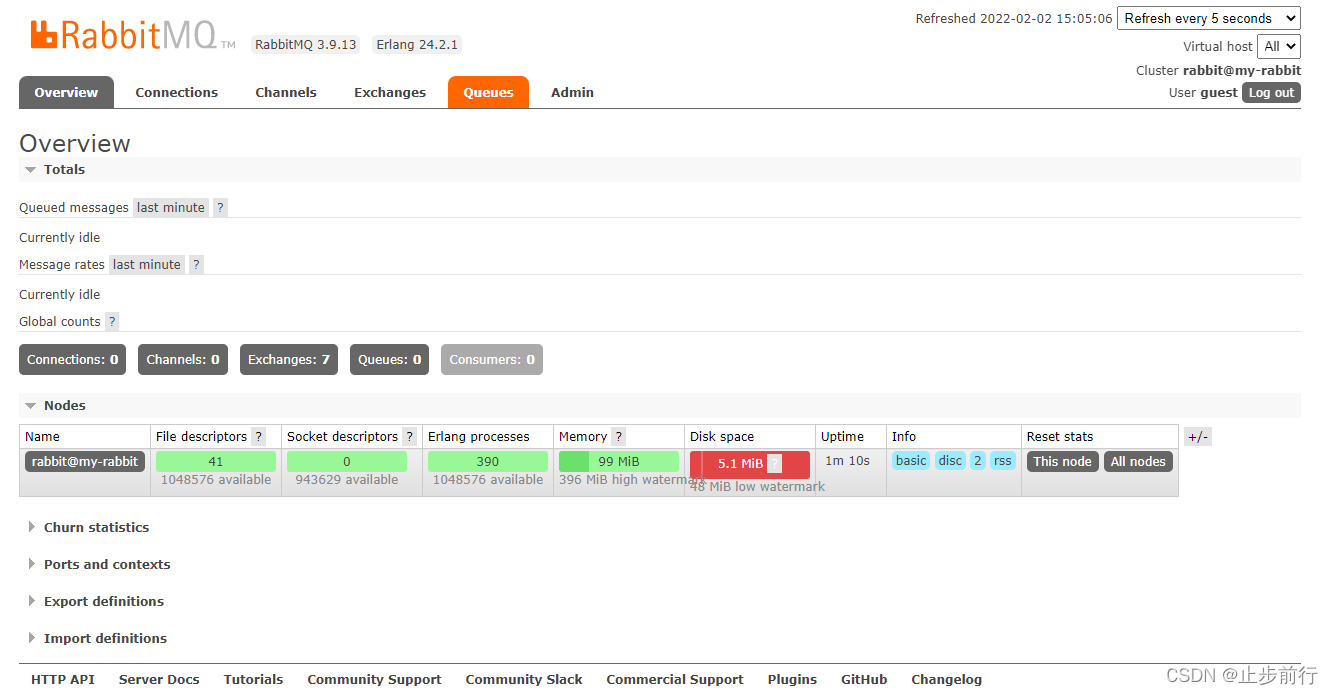The height and width of the screenshot is (695, 1333).
Task: Switch to the Admin tab
Action: click(573, 92)
